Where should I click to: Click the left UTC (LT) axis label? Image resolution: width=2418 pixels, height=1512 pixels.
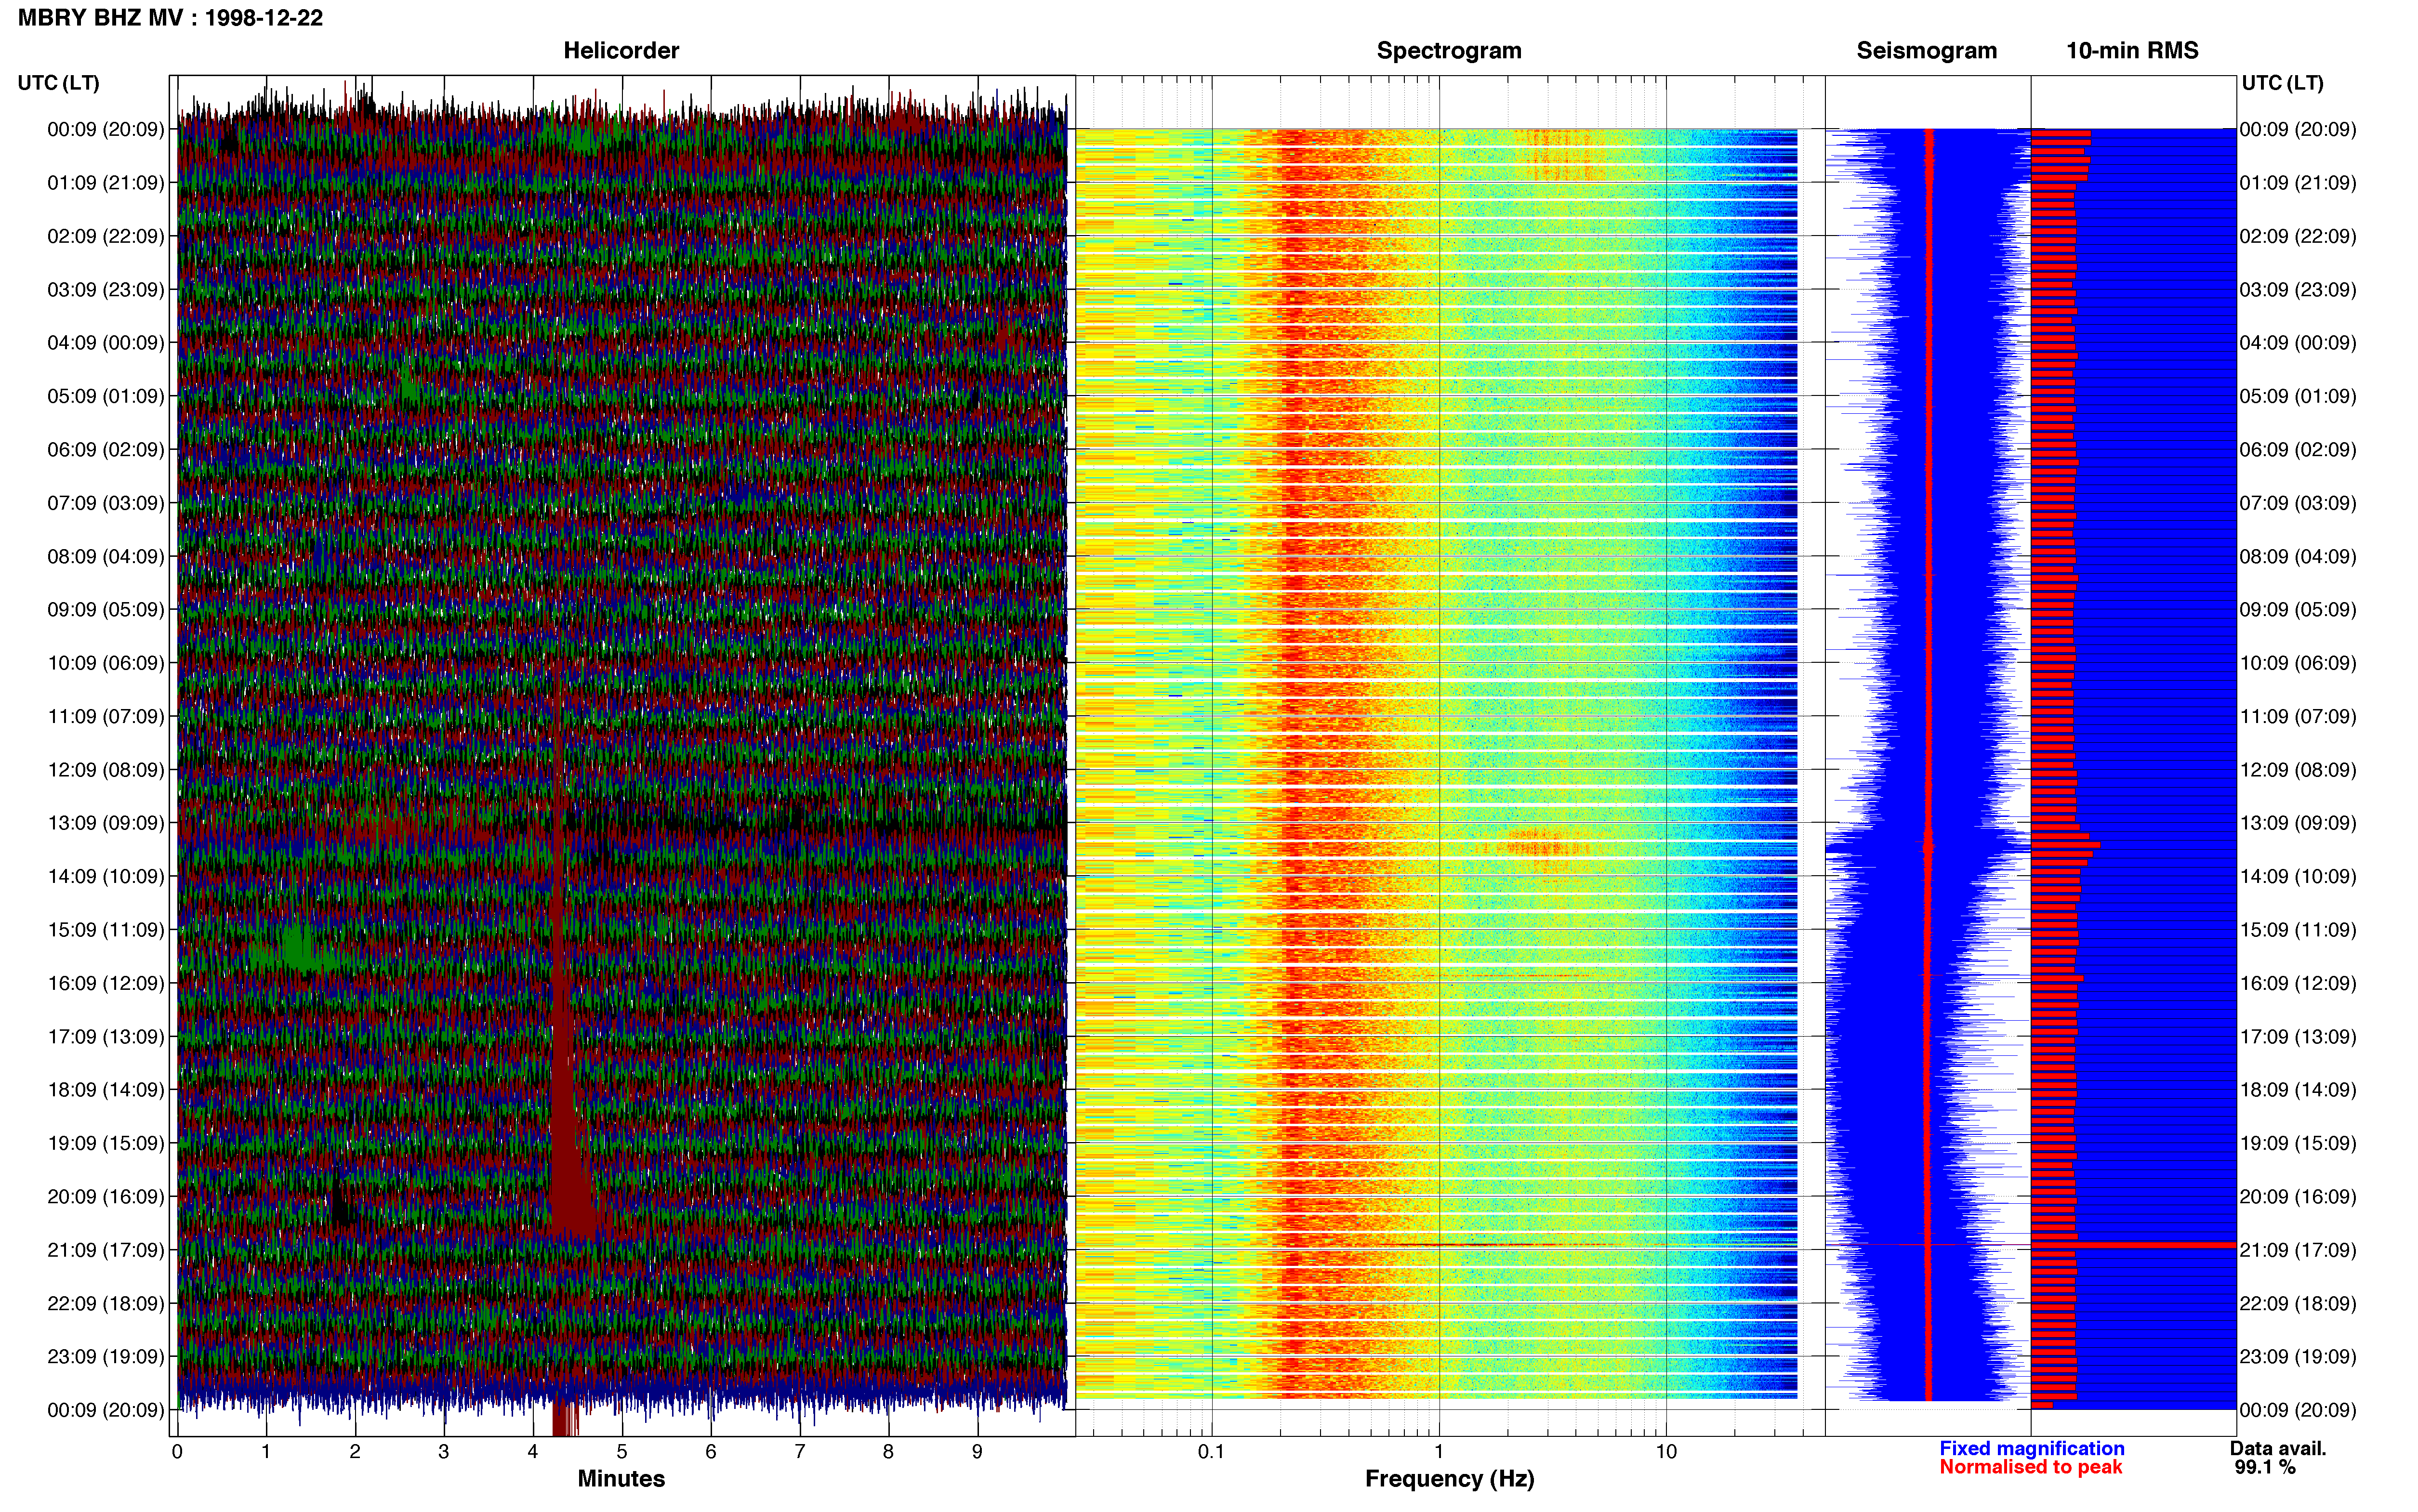coord(59,83)
